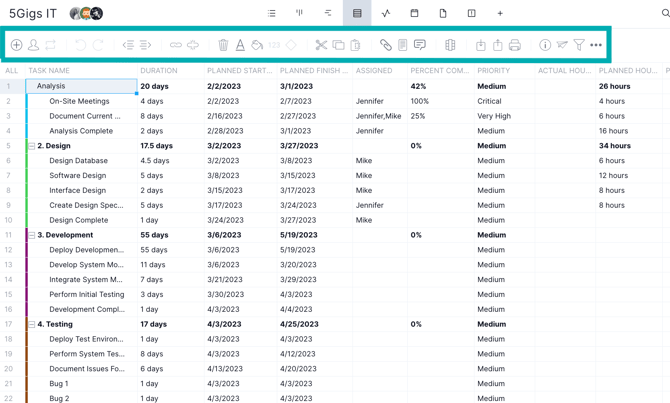Collapse the 3. Development task group
Screen dimensions: 670x403
pyautogui.click(x=32, y=235)
